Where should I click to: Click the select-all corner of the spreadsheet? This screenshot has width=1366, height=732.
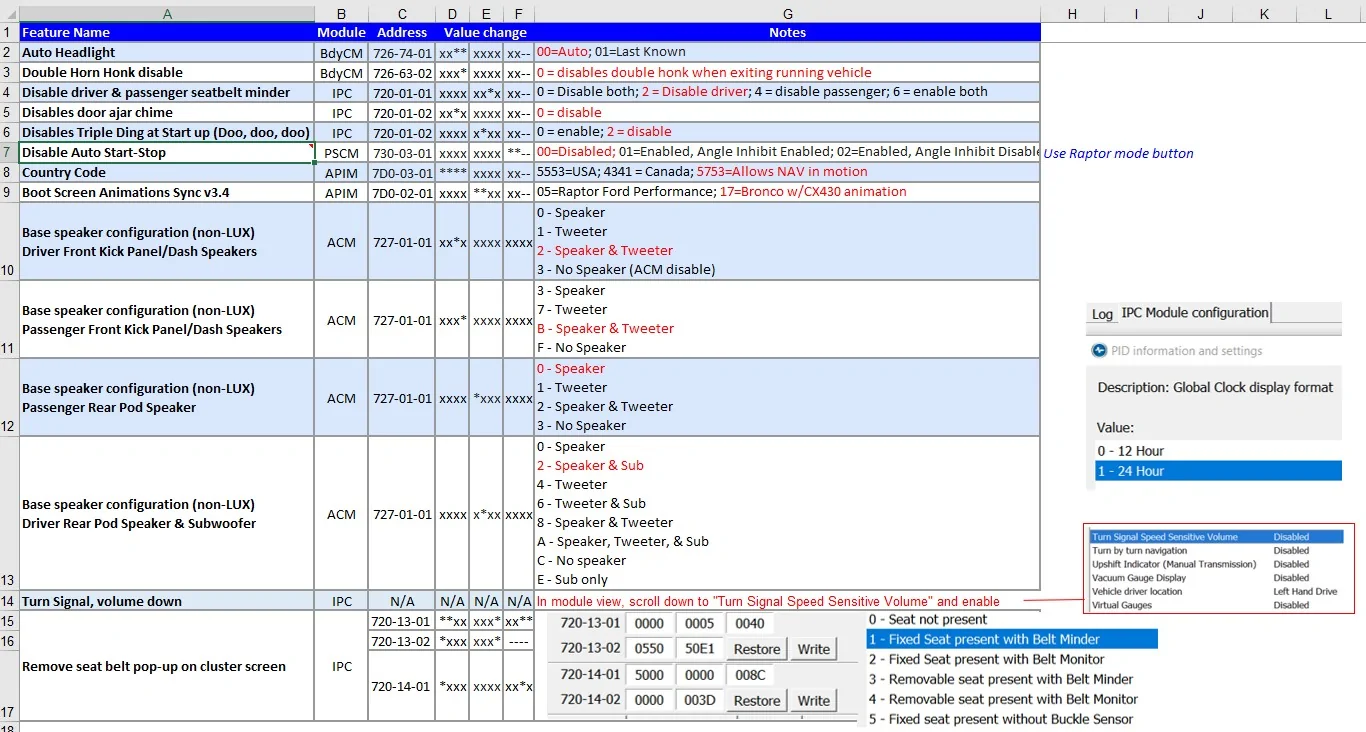point(9,14)
